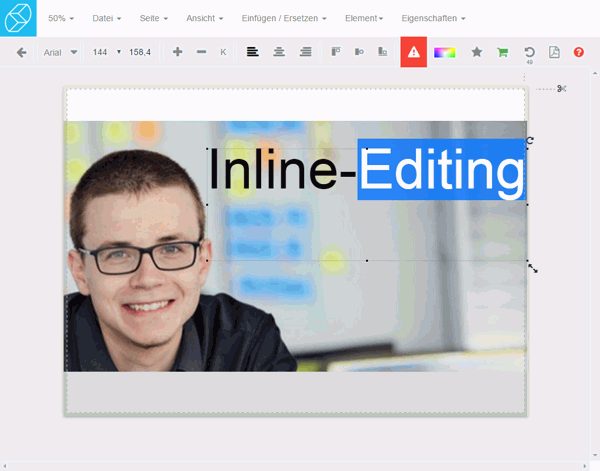
Task: Click the rotate handle of text box
Action: (x=530, y=140)
